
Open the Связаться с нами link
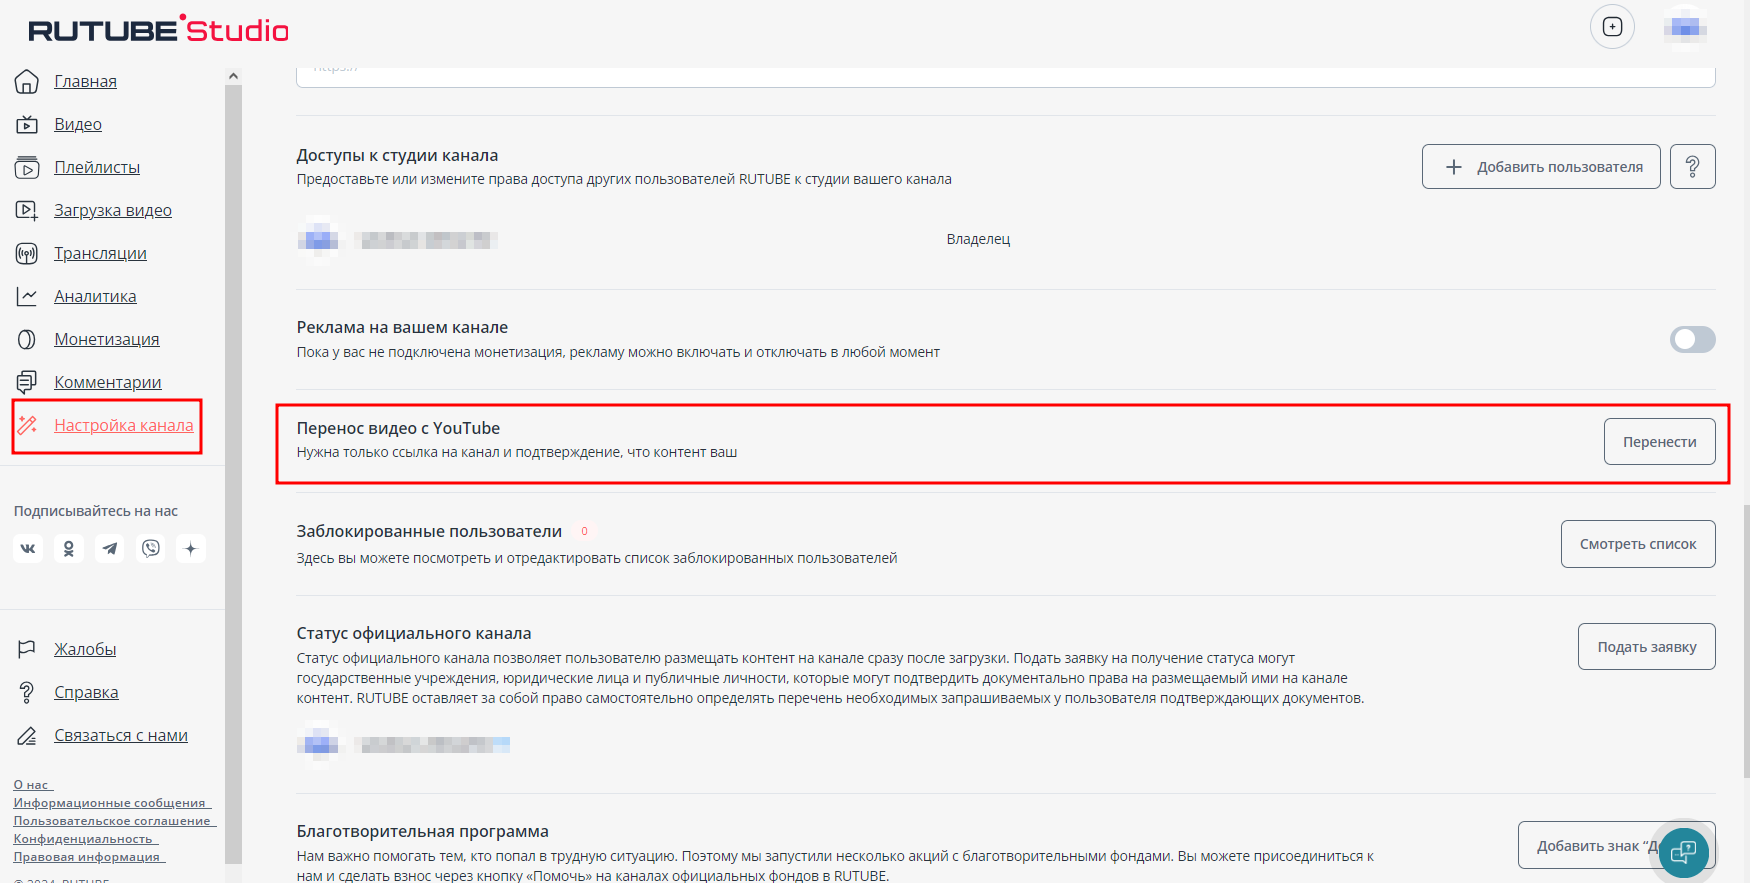tap(121, 735)
